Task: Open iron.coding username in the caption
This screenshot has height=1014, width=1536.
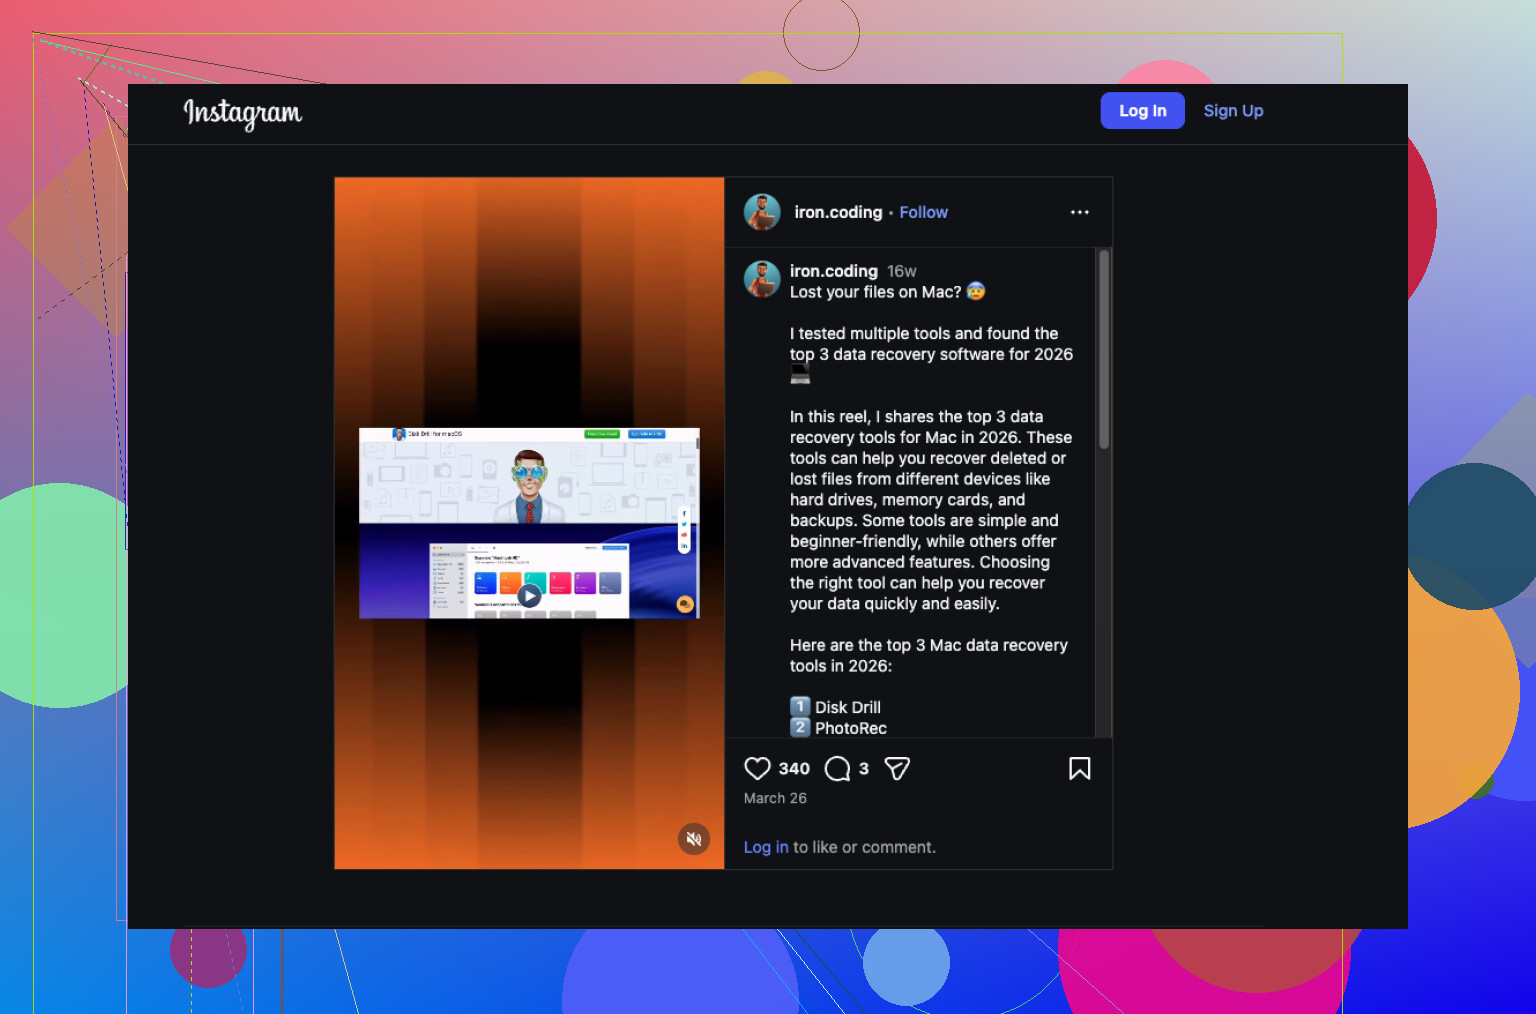Action: pos(833,271)
